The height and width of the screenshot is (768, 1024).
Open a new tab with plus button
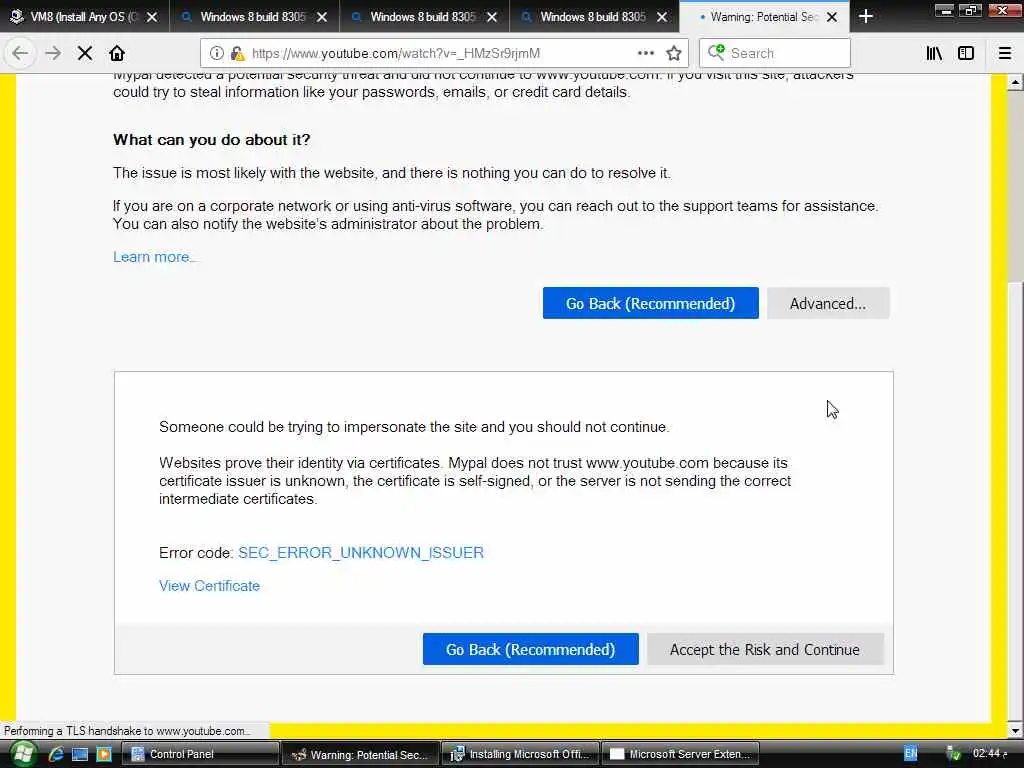pyautogui.click(x=866, y=16)
